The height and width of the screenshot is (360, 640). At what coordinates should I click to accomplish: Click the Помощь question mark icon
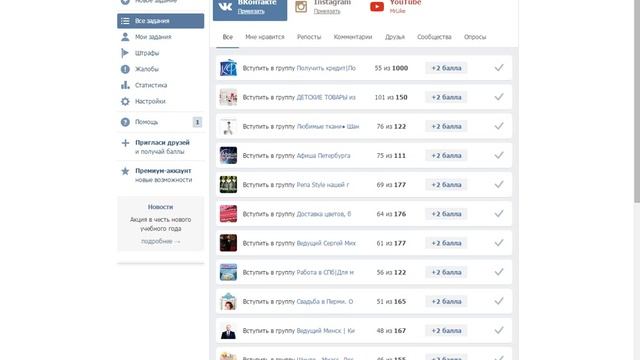click(x=125, y=122)
